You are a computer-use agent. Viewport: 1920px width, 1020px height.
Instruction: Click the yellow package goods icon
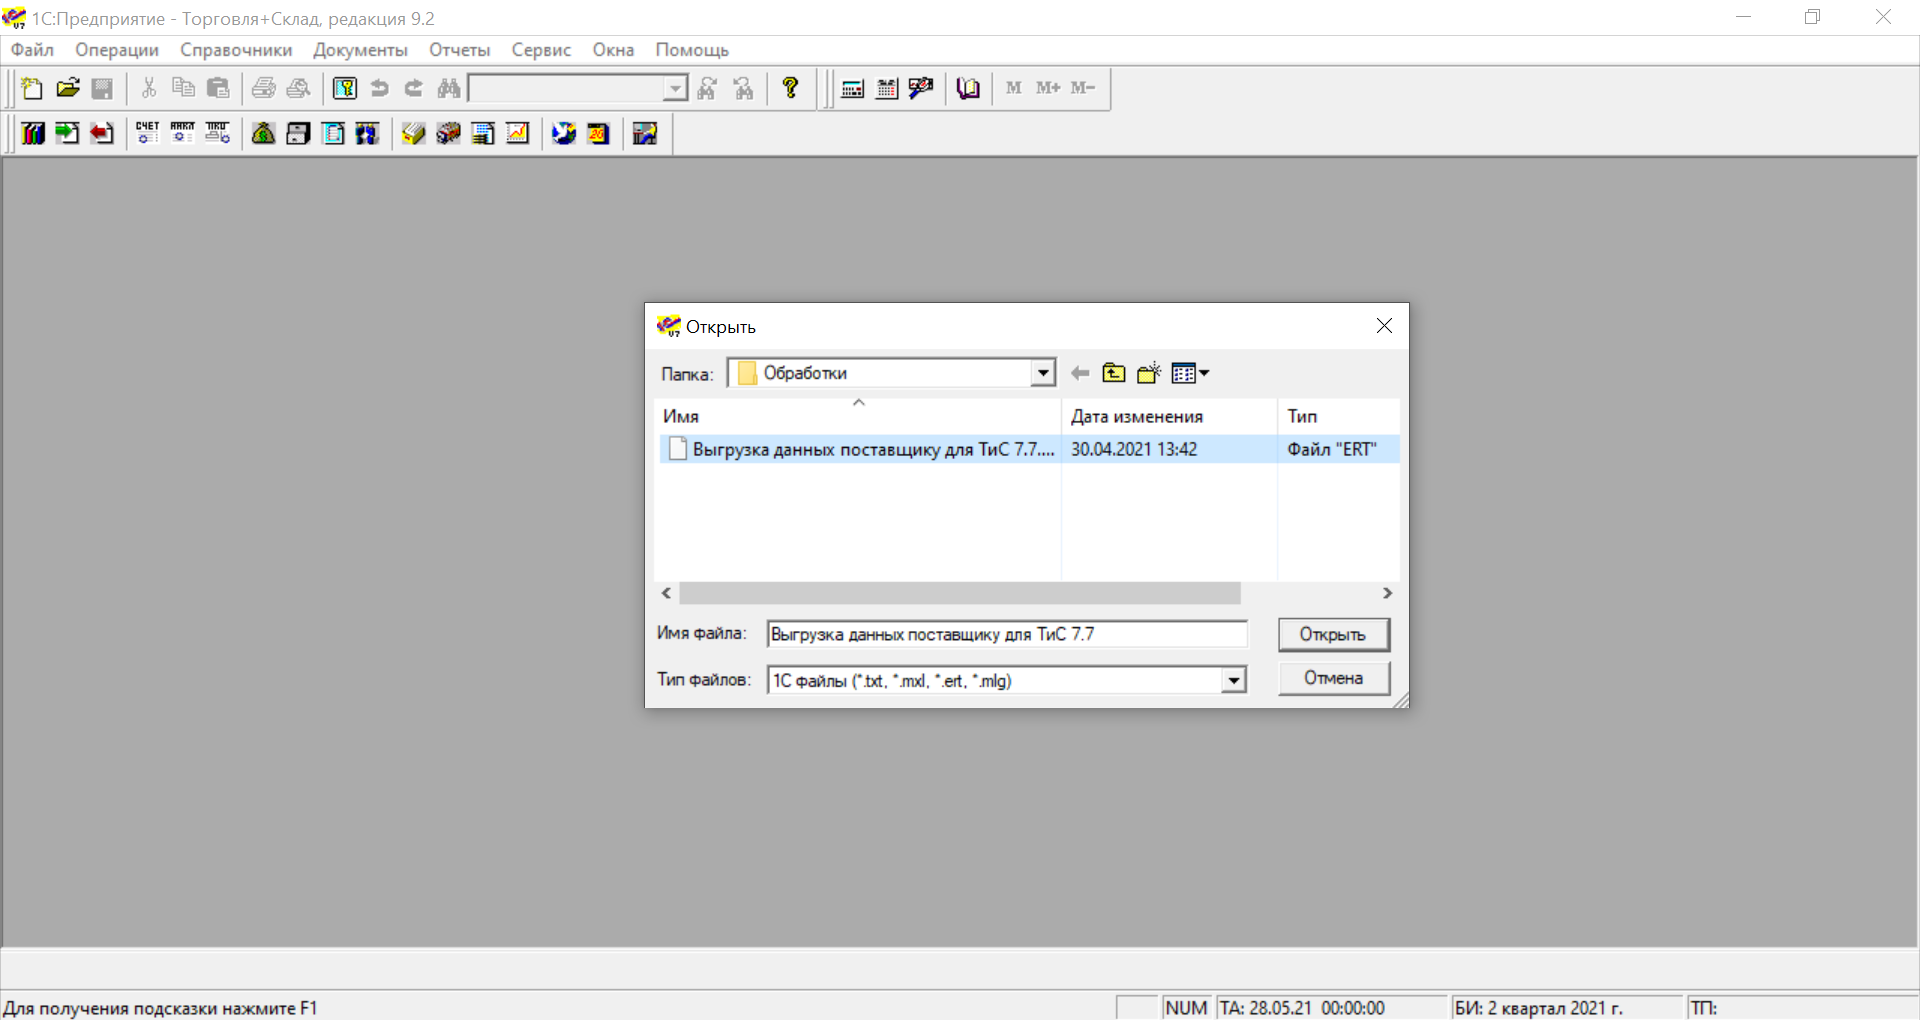(x=414, y=133)
